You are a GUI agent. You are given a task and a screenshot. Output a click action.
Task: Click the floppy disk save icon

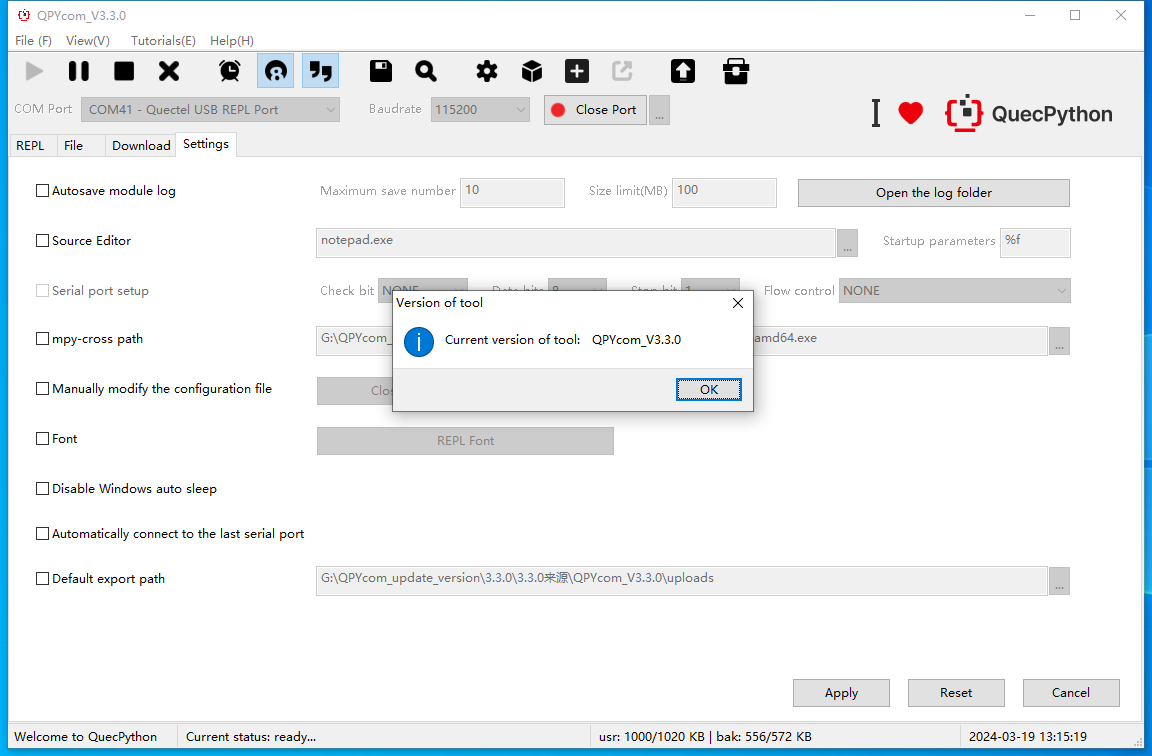click(381, 71)
